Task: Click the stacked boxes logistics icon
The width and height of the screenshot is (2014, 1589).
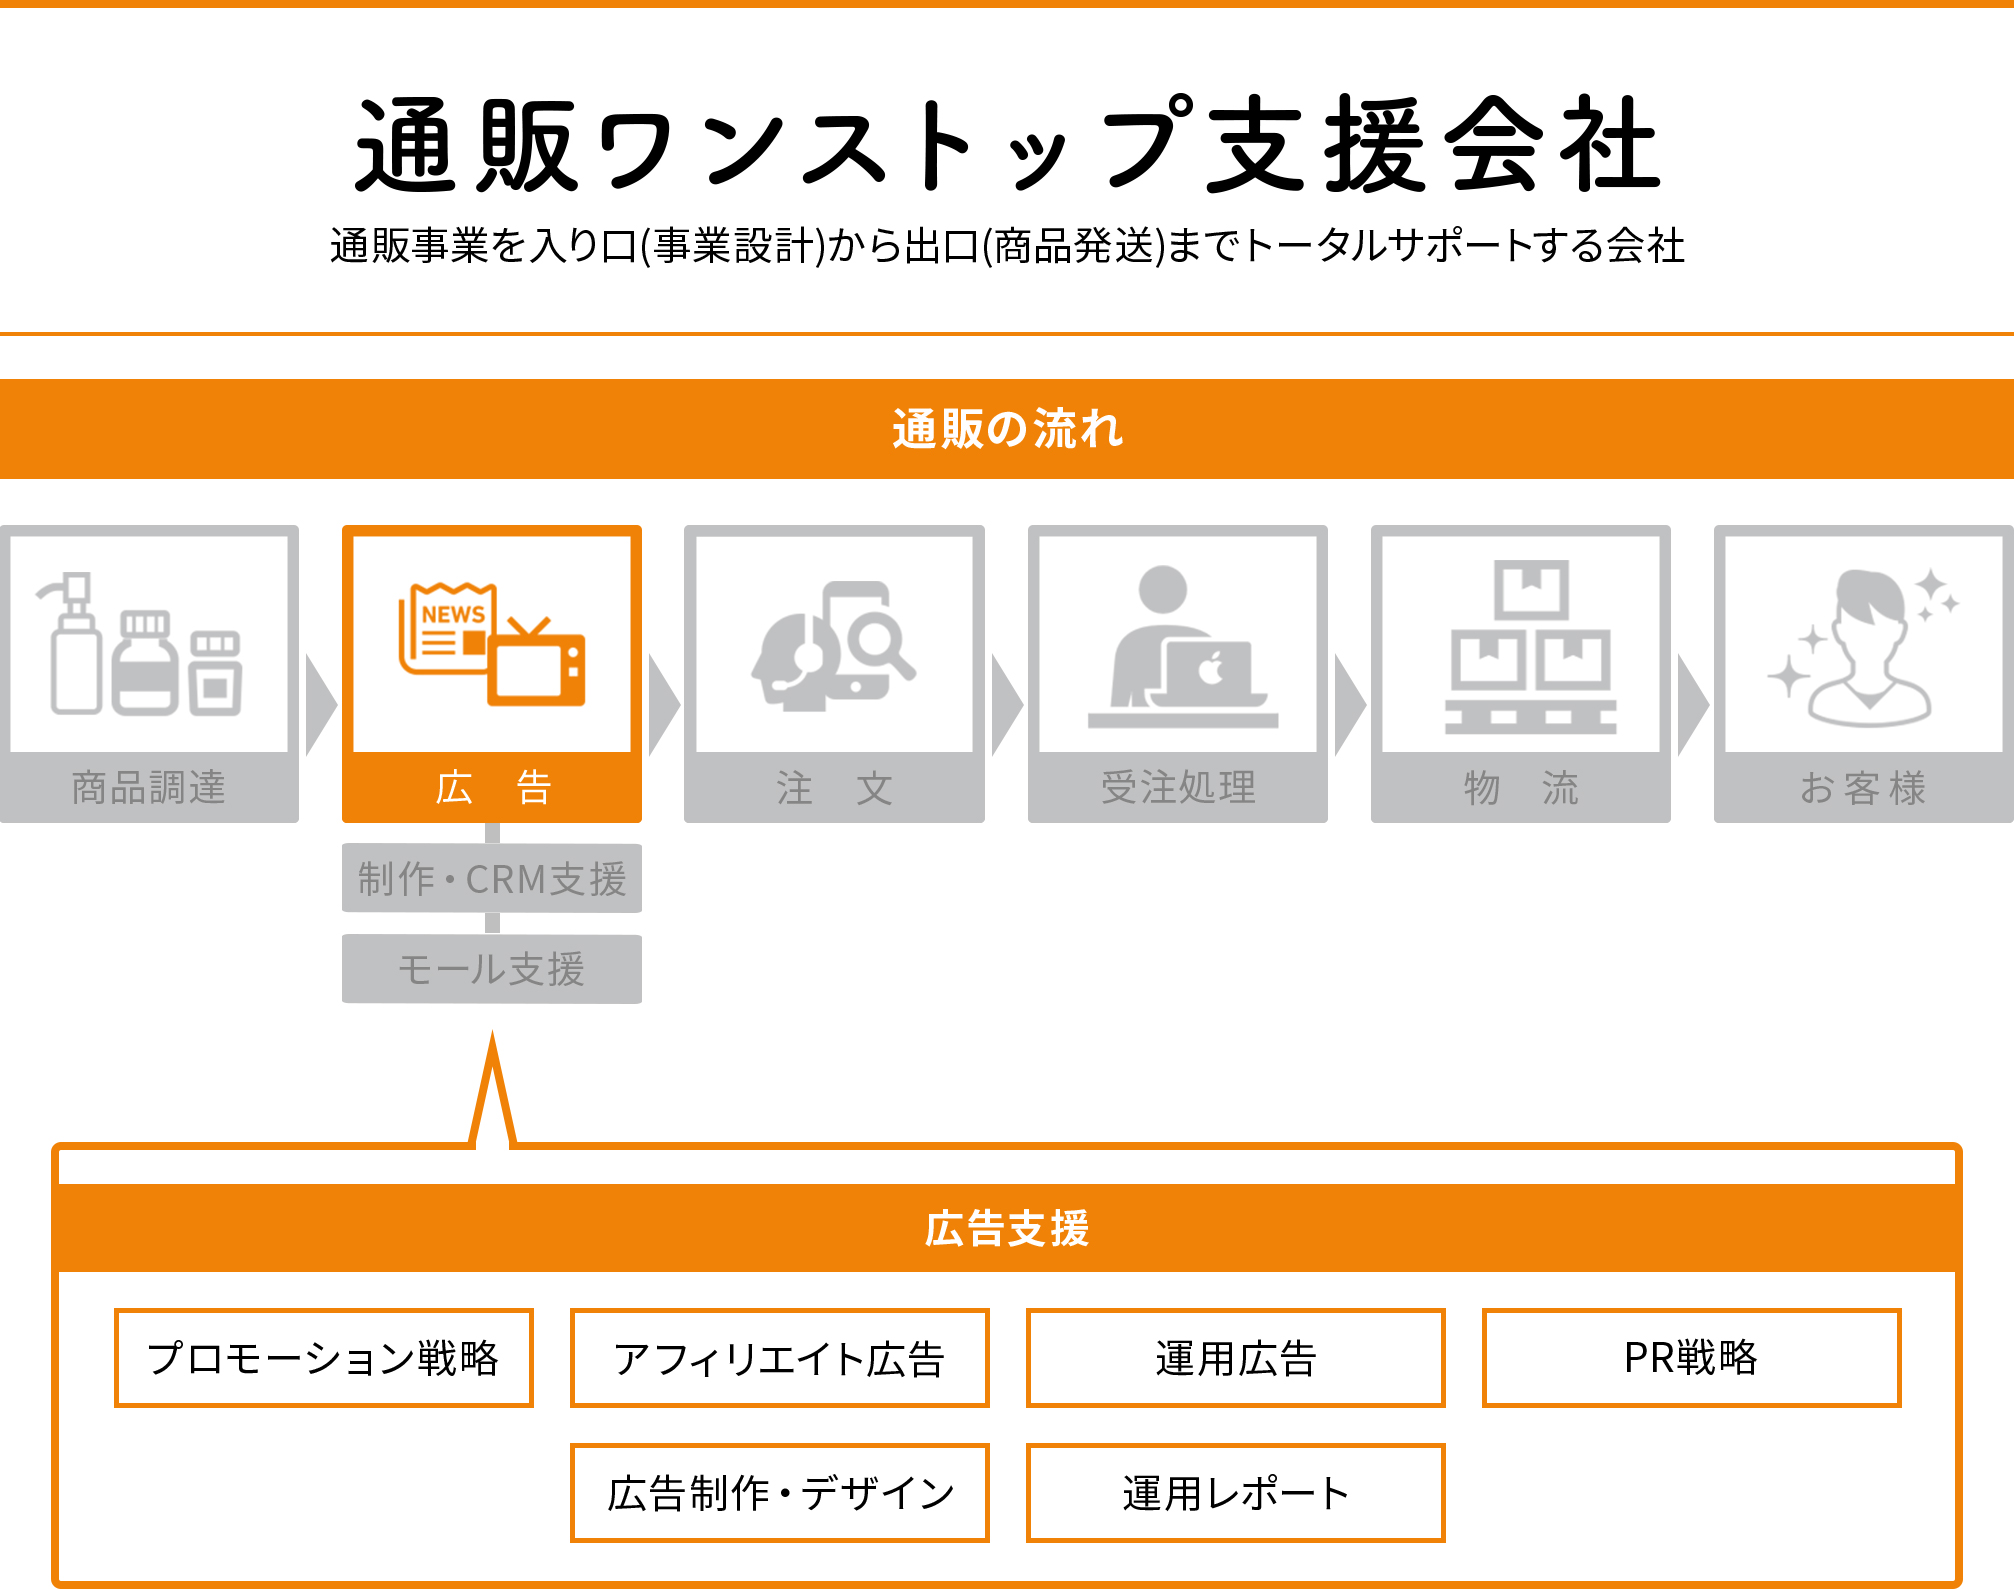Action: pyautogui.click(x=1530, y=647)
